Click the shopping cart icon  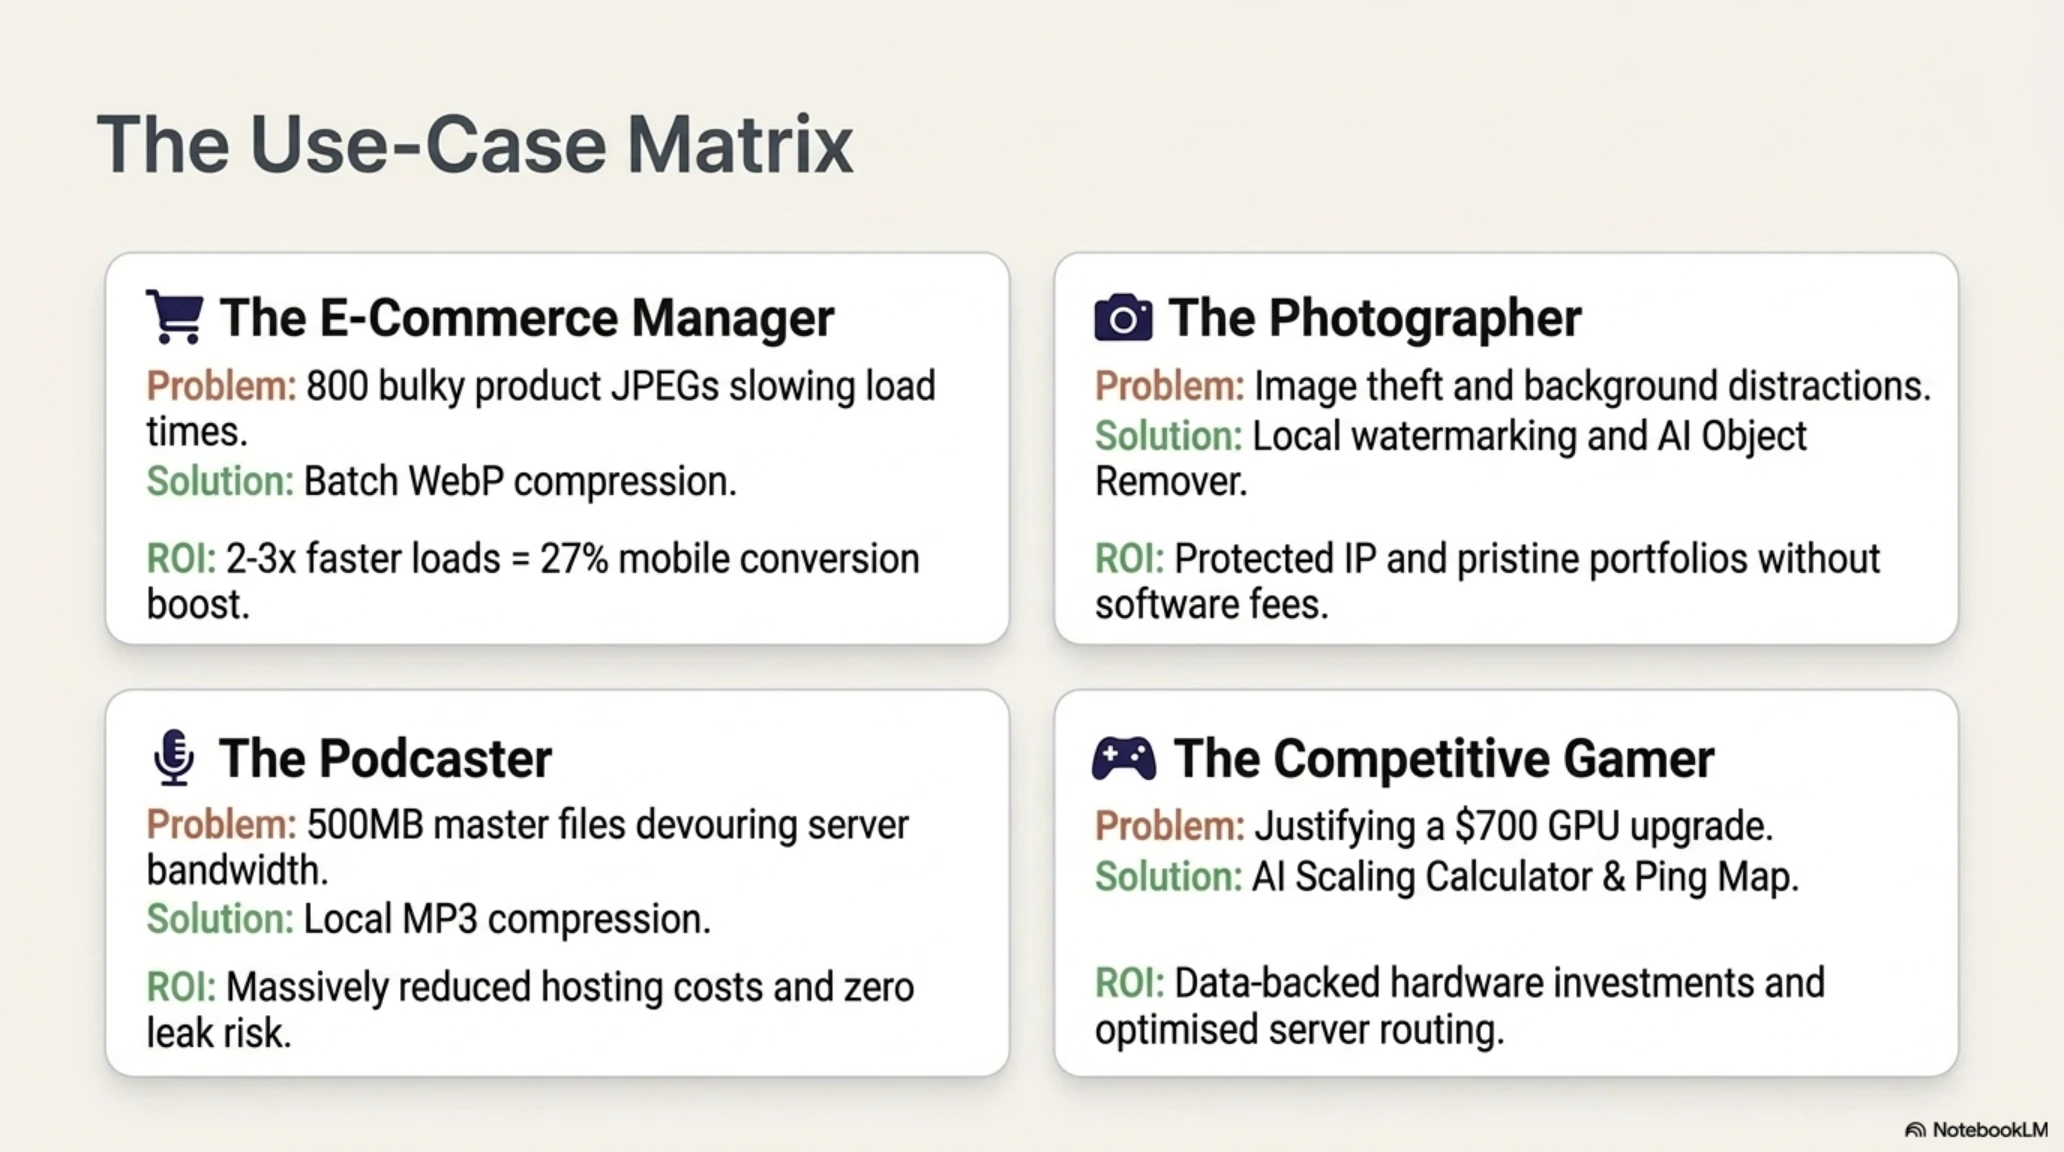175,317
